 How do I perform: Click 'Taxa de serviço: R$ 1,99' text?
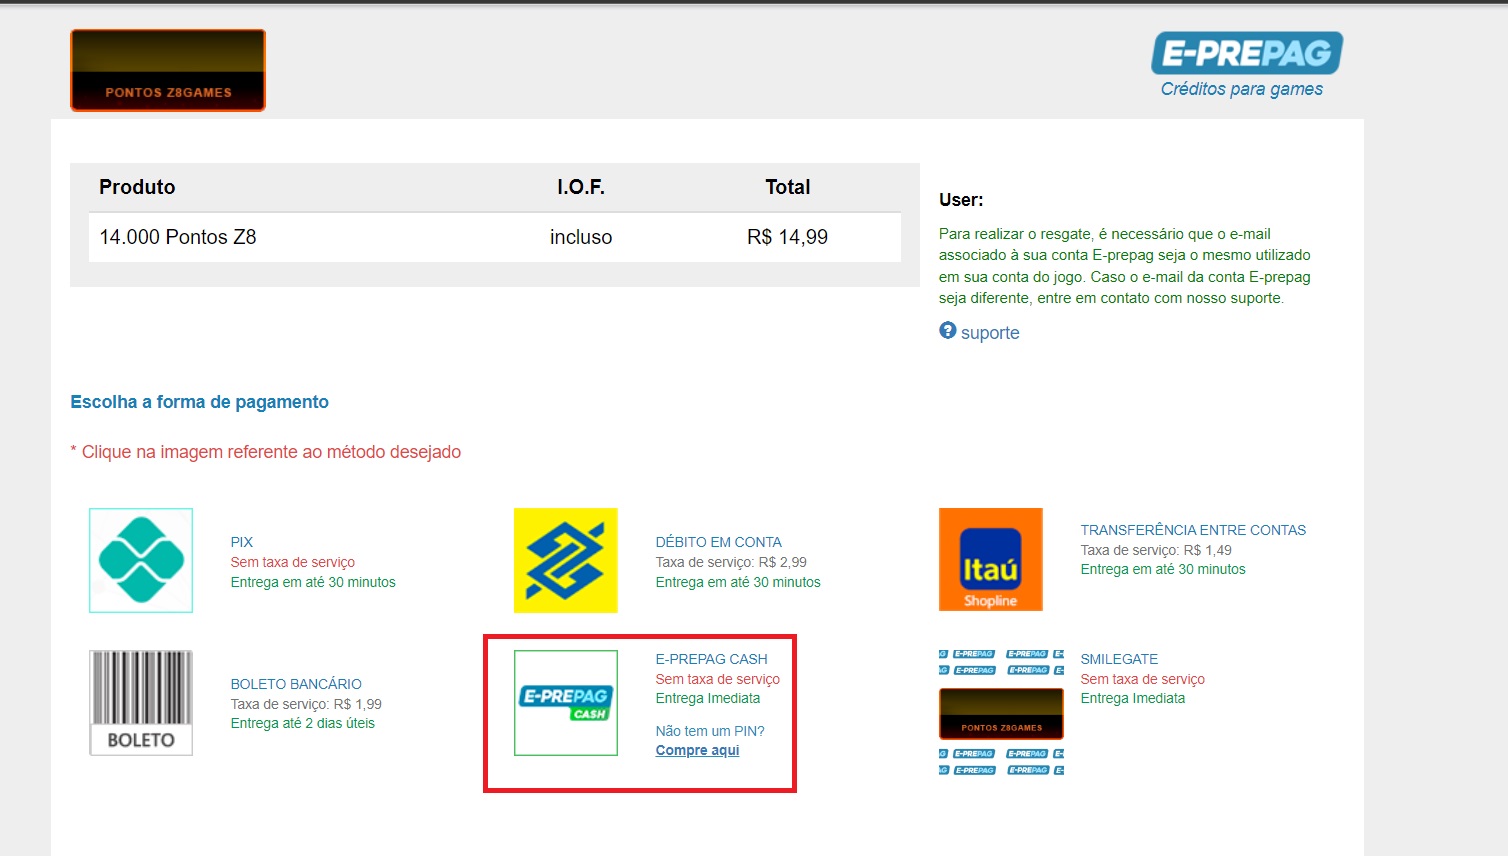(306, 704)
